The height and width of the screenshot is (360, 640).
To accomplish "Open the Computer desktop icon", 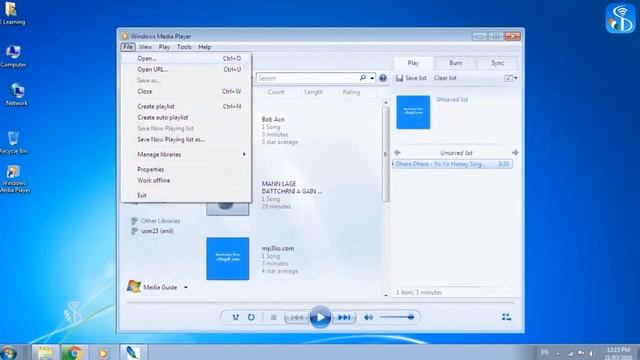I will pos(13,56).
